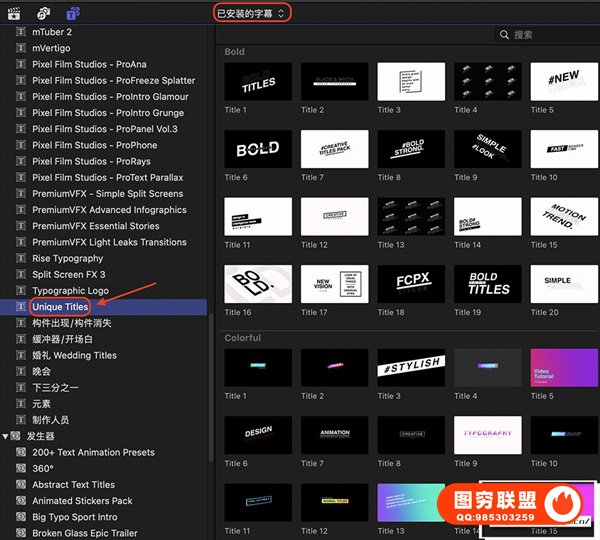
Task: Click the title icon beside mTuber 2
Action: [22, 32]
